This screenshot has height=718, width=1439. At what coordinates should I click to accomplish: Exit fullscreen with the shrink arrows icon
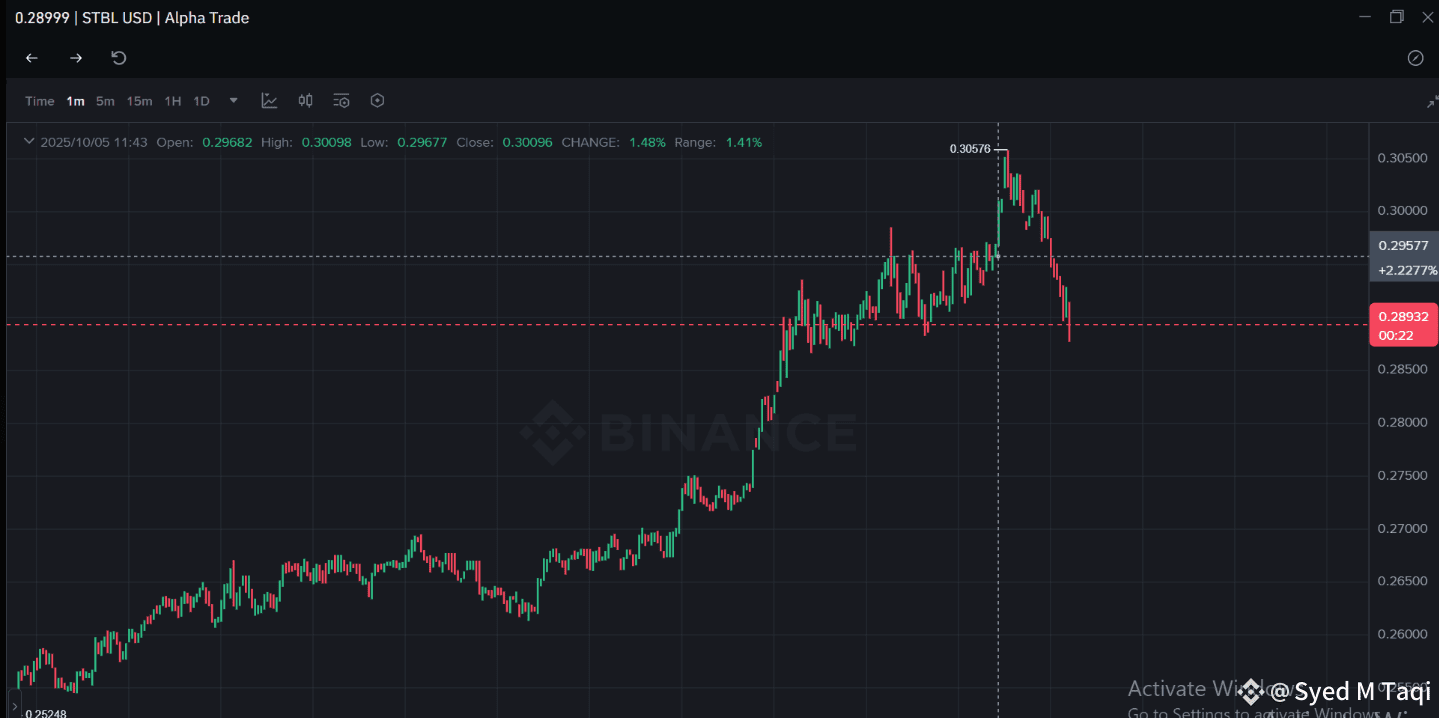tap(1432, 101)
